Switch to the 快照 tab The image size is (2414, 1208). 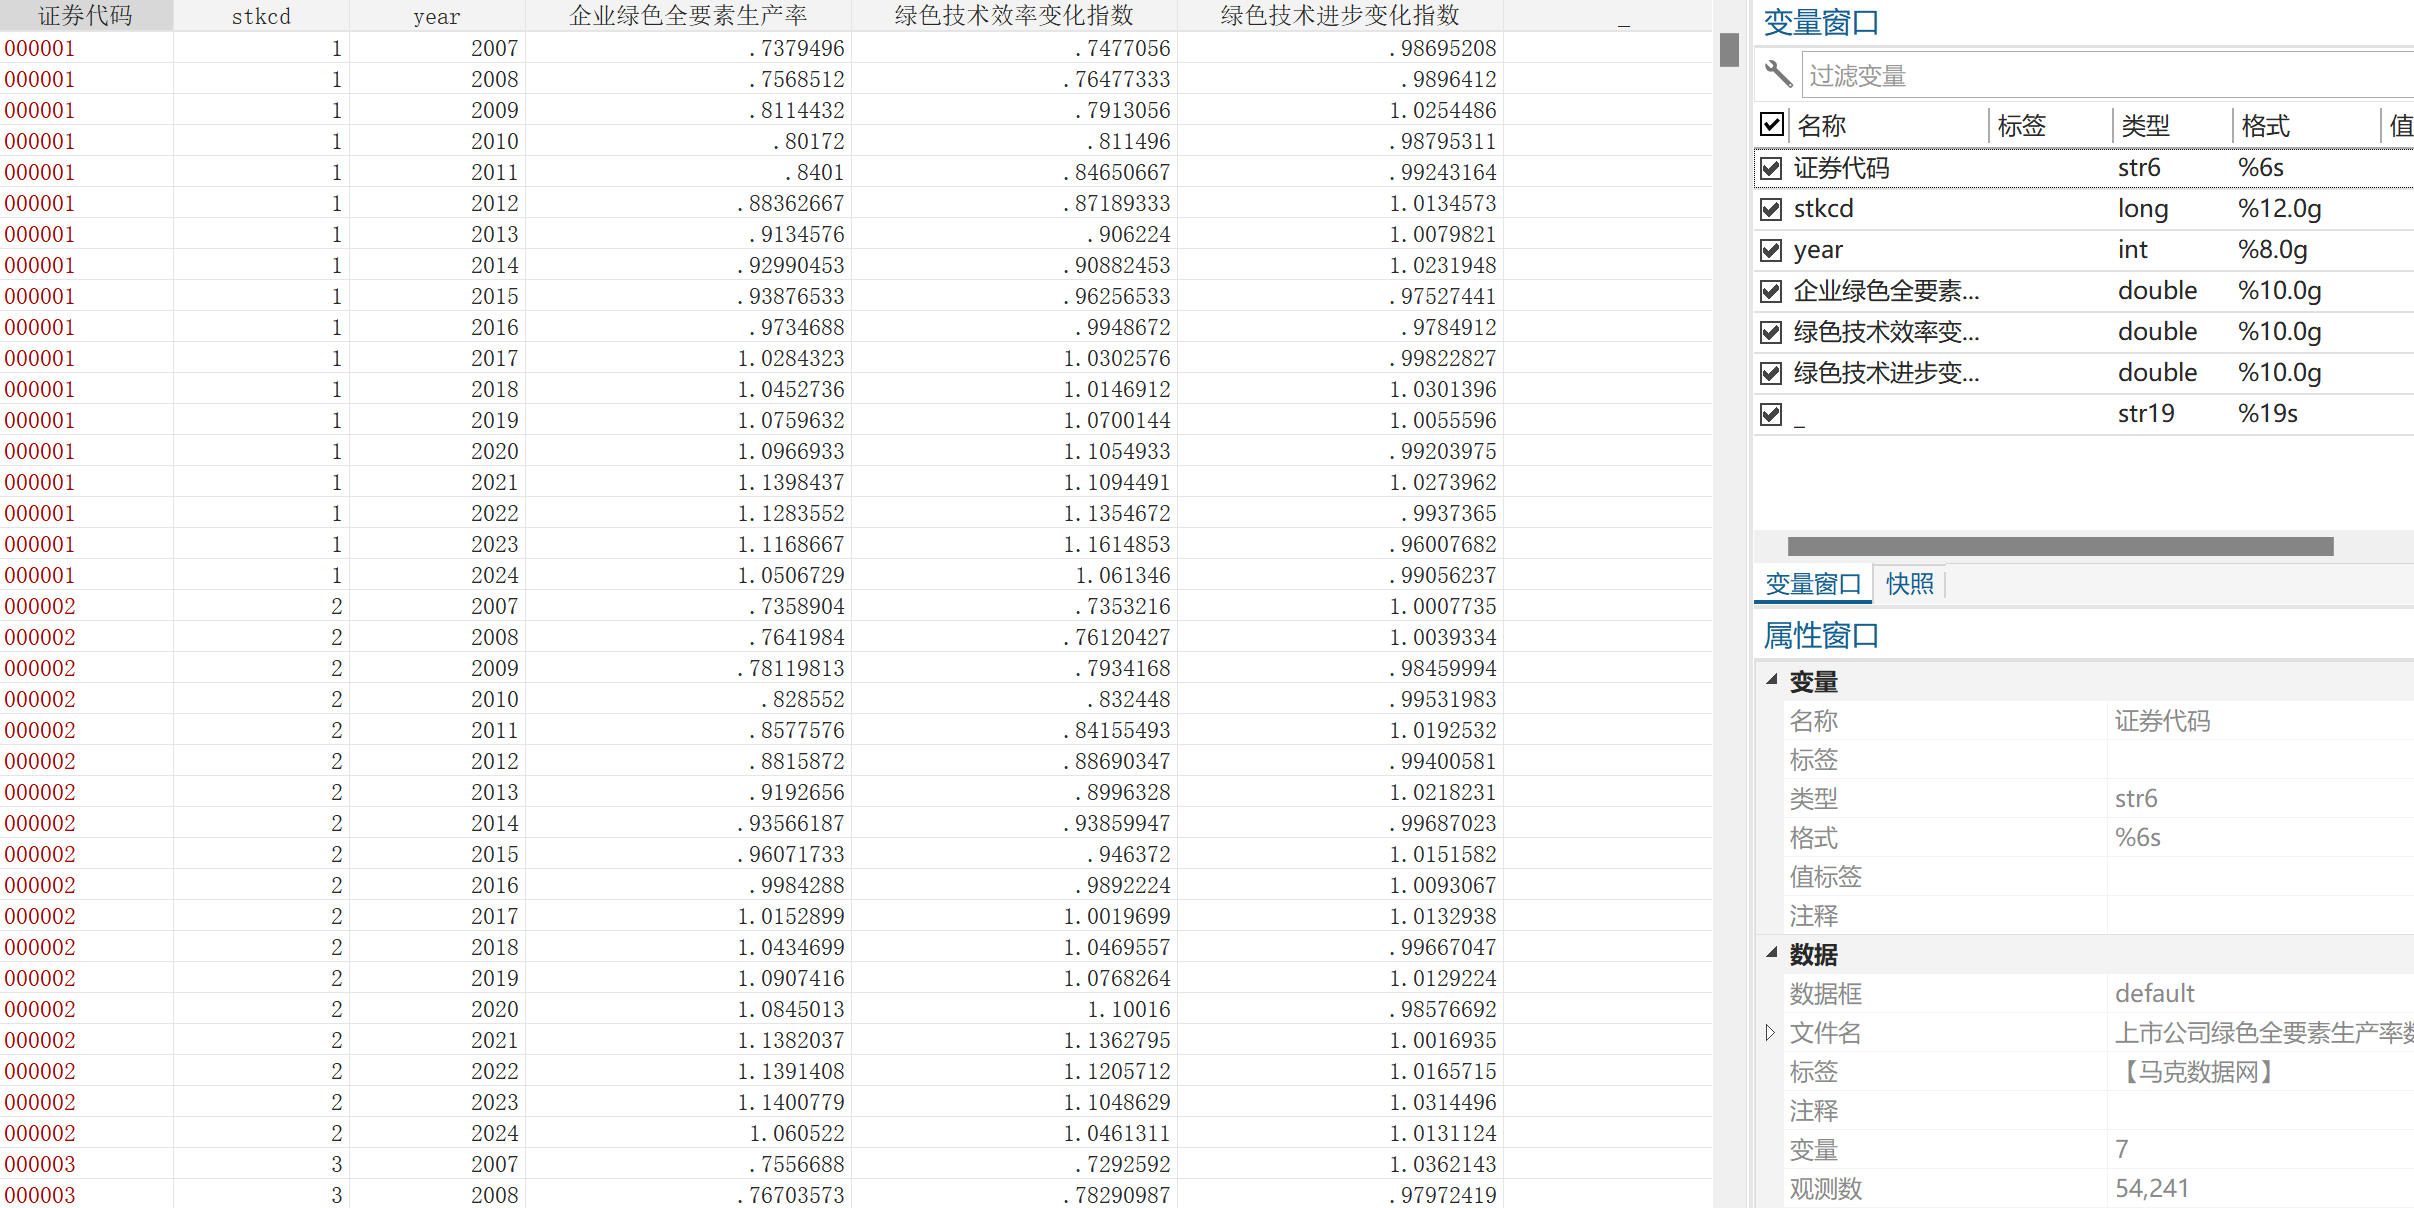(x=1909, y=584)
